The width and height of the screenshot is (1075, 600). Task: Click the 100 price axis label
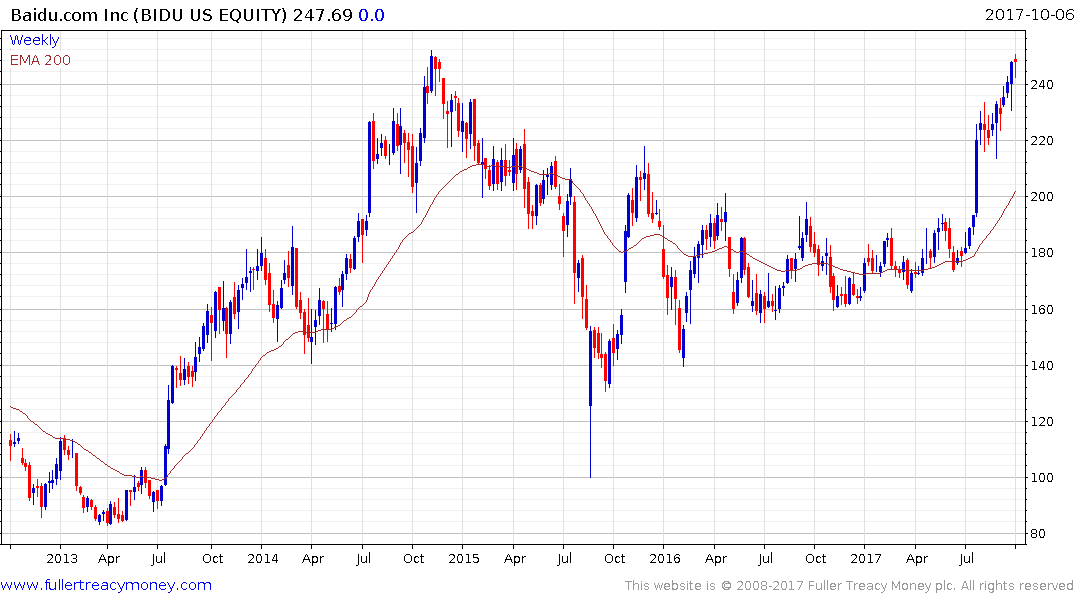(x=1041, y=478)
